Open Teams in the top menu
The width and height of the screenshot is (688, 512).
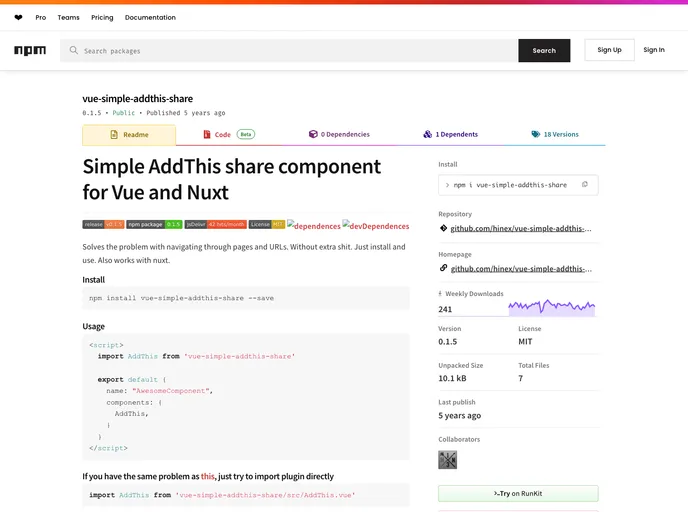click(68, 18)
